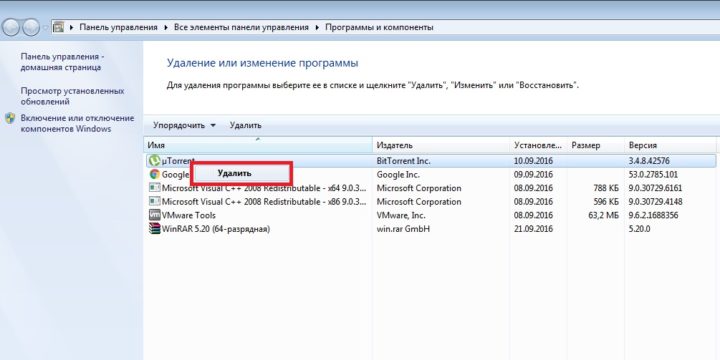The height and width of the screenshot is (360, 720).
Task: Click publisher BitTorrent Inc.
Action: [404, 161]
